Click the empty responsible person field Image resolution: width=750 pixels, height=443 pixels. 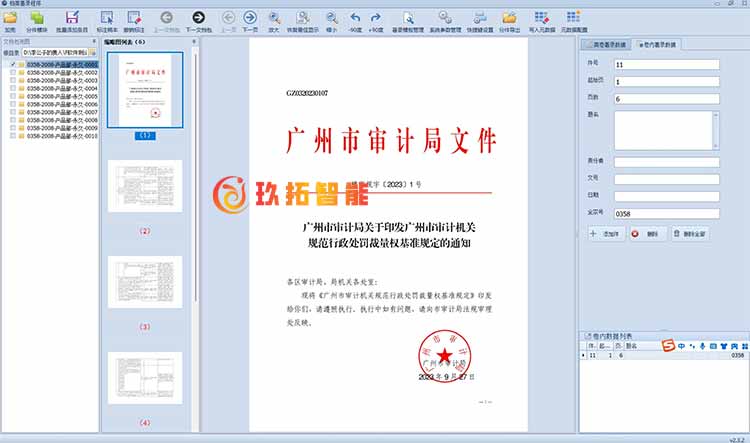click(x=666, y=162)
